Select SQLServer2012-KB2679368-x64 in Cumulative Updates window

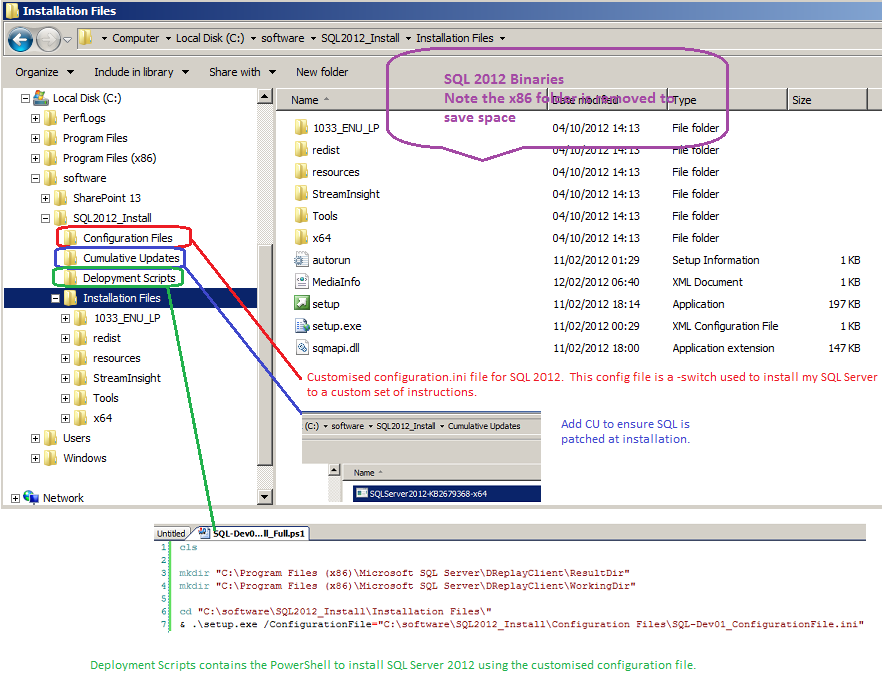pos(447,494)
